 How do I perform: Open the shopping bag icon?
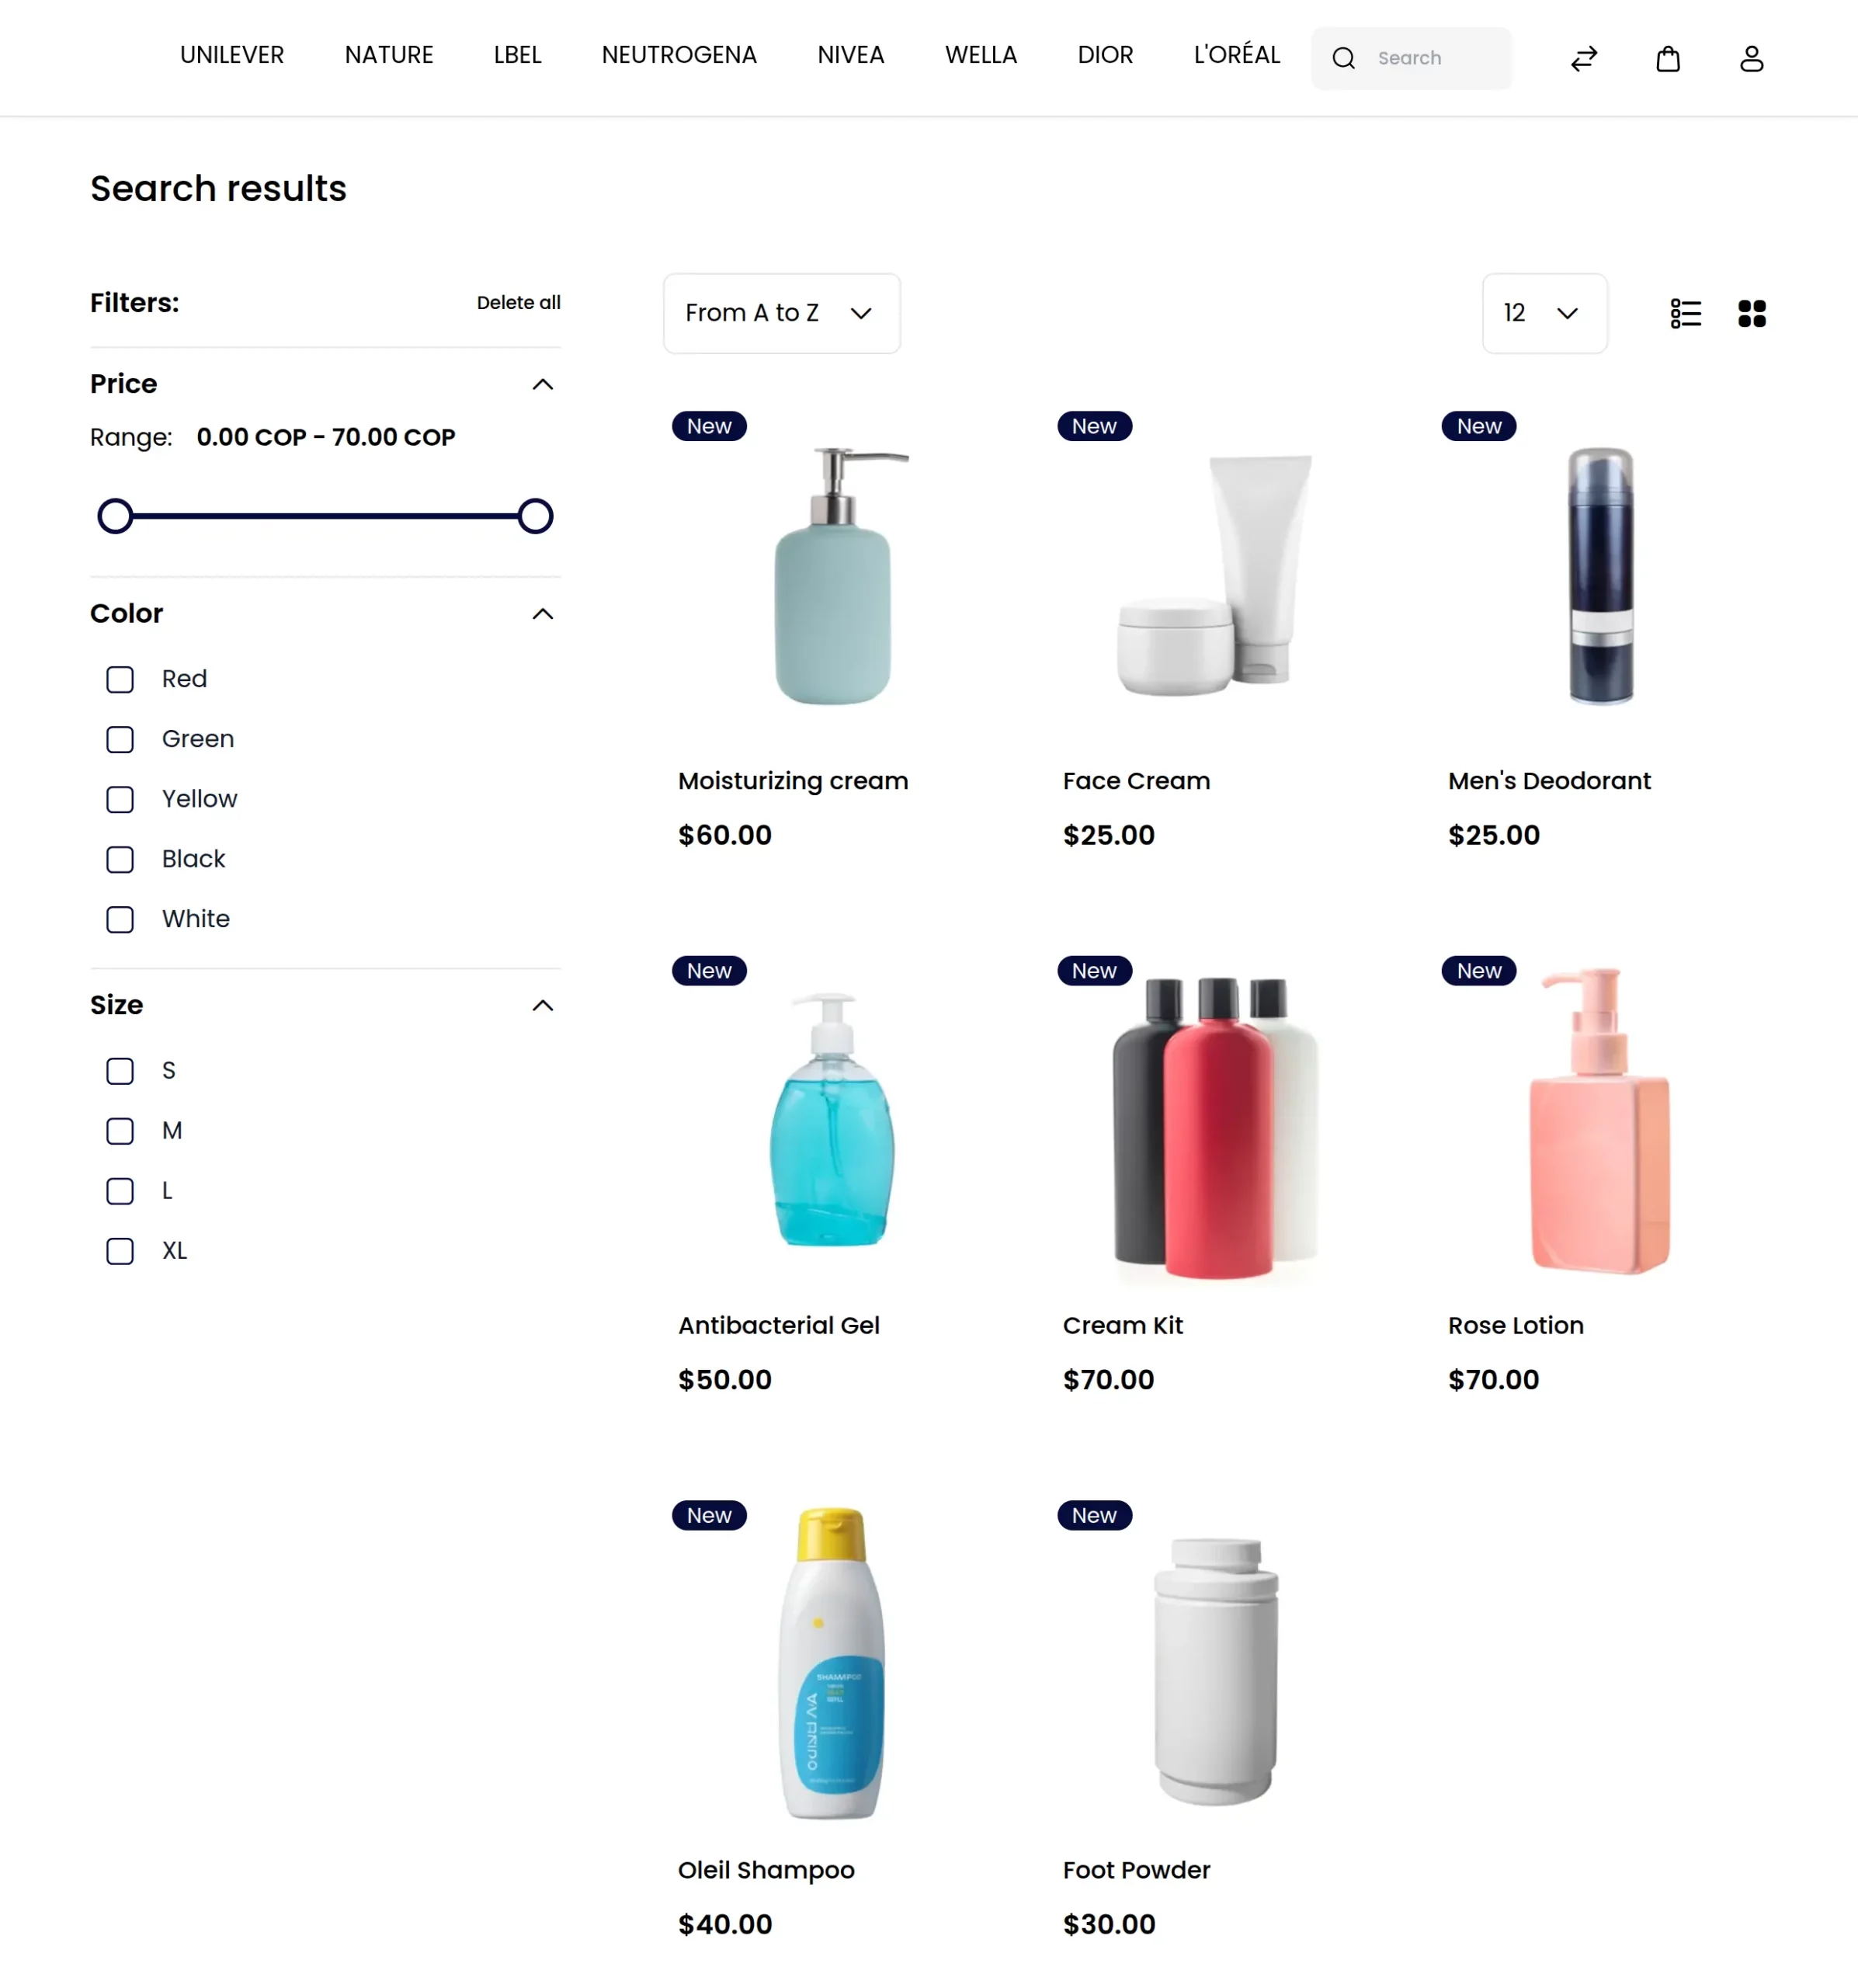point(1667,59)
